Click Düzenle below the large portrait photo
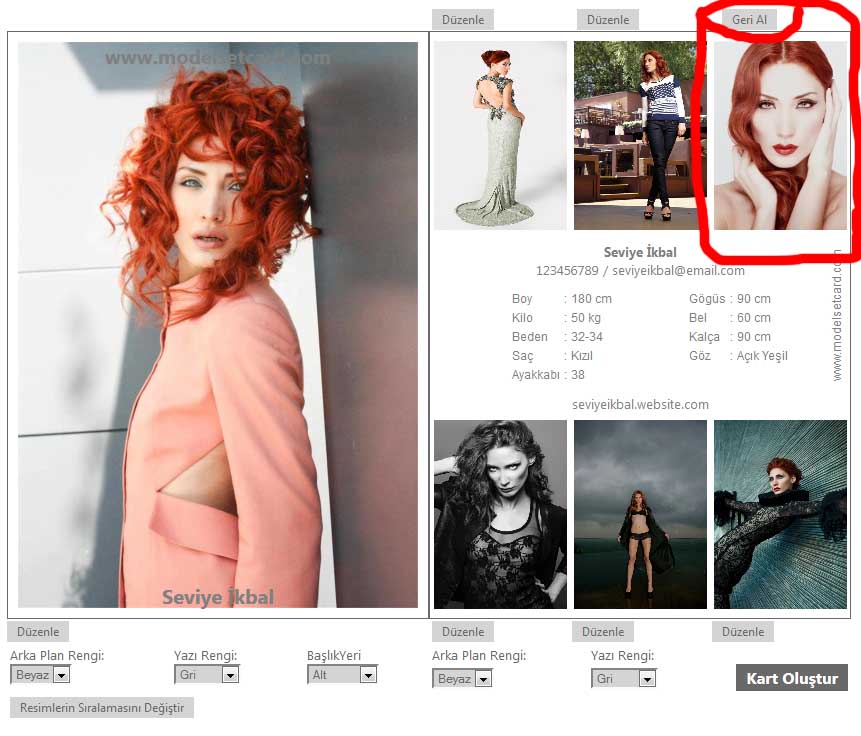 [x=38, y=632]
